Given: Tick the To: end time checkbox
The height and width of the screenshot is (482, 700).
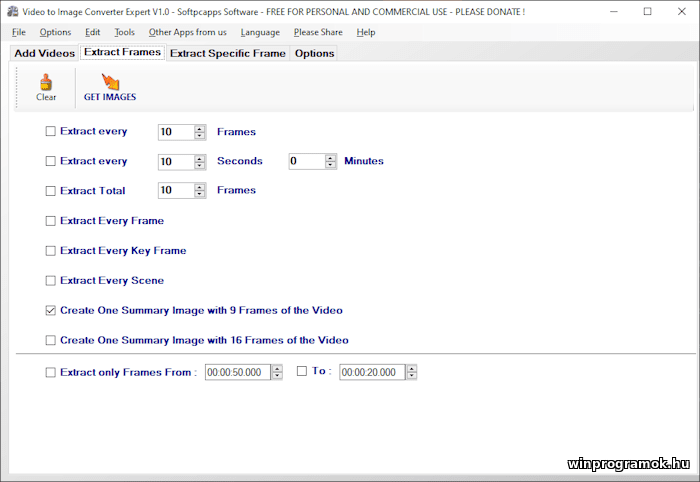Looking at the screenshot, I should pyautogui.click(x=303, y=371).
